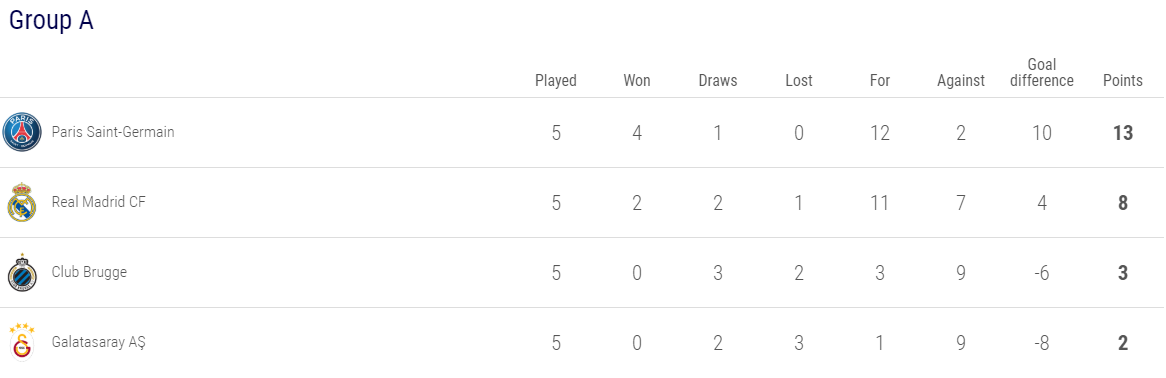Open the Galatasaray AŞ team link
The width and height of the screenshot is (1166, 378).
pos(99,342)
